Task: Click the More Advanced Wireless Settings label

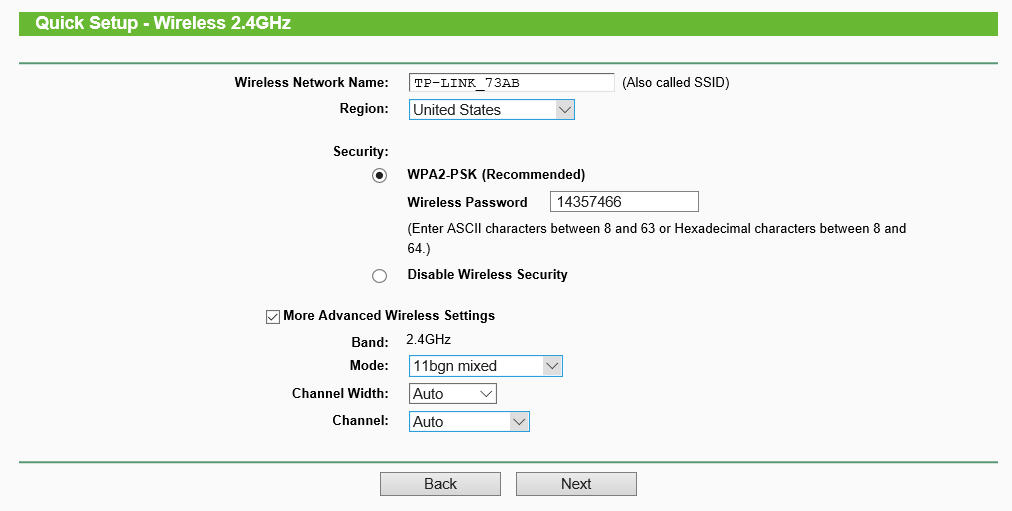Action: (x=389, y=316)
